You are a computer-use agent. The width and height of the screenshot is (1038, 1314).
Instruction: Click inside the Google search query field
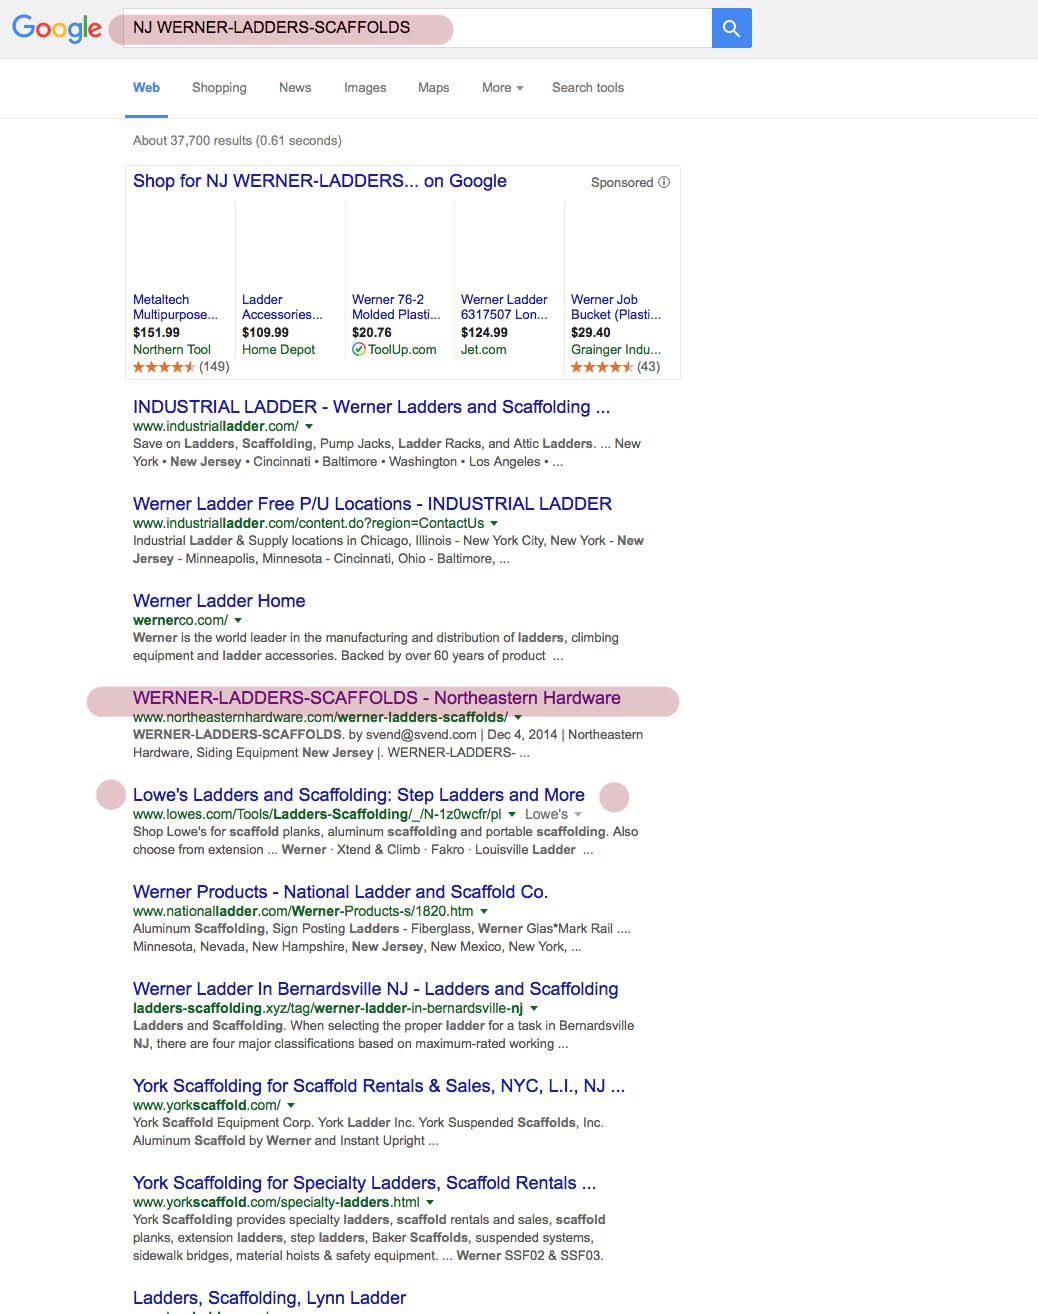(x=420, y=28)
